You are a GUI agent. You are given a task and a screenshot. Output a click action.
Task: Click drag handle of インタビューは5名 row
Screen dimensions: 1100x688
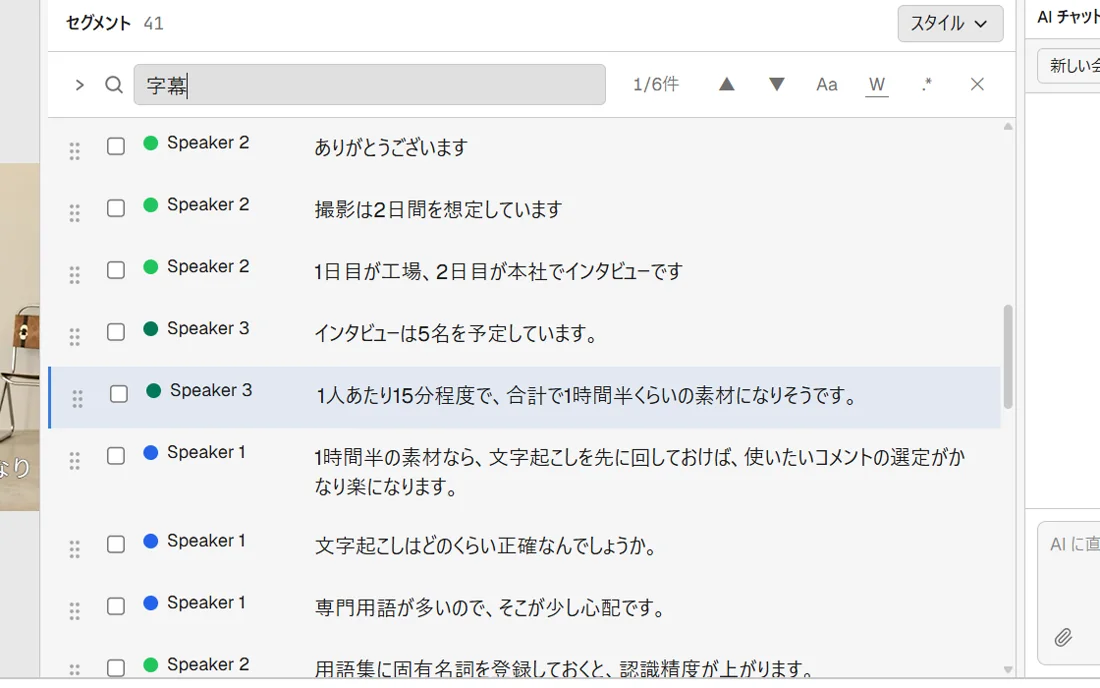click(74, 337)
